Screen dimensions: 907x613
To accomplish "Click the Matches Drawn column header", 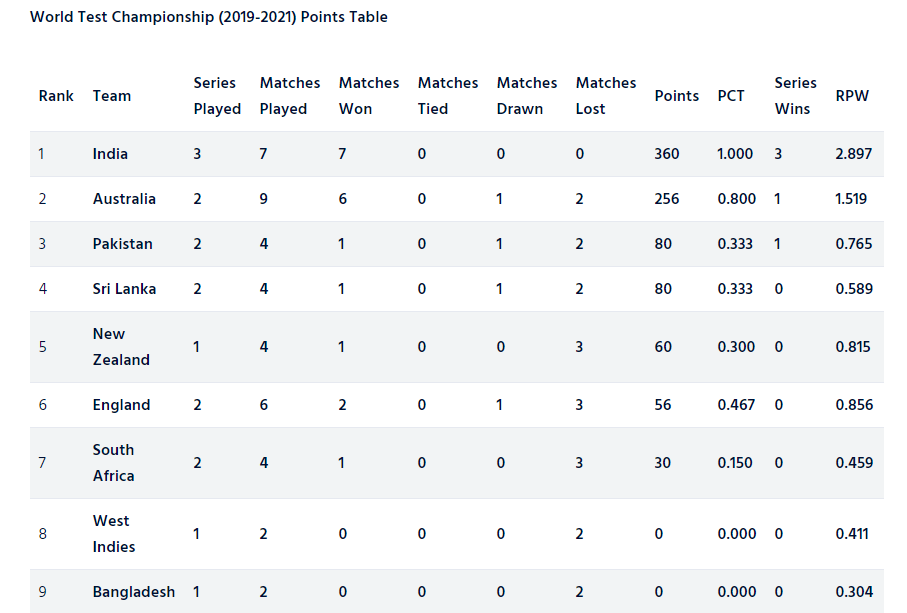I will coord(527,96).
